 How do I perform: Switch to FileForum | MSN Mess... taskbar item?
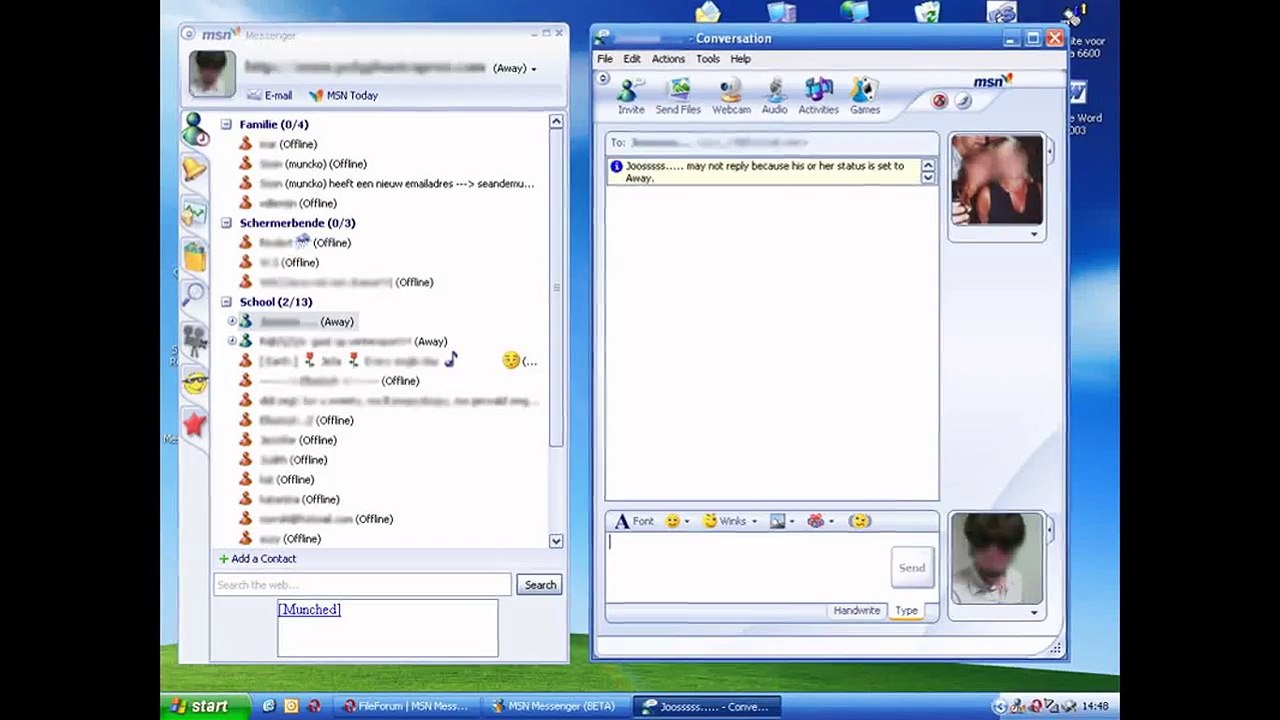coord(405,706)
